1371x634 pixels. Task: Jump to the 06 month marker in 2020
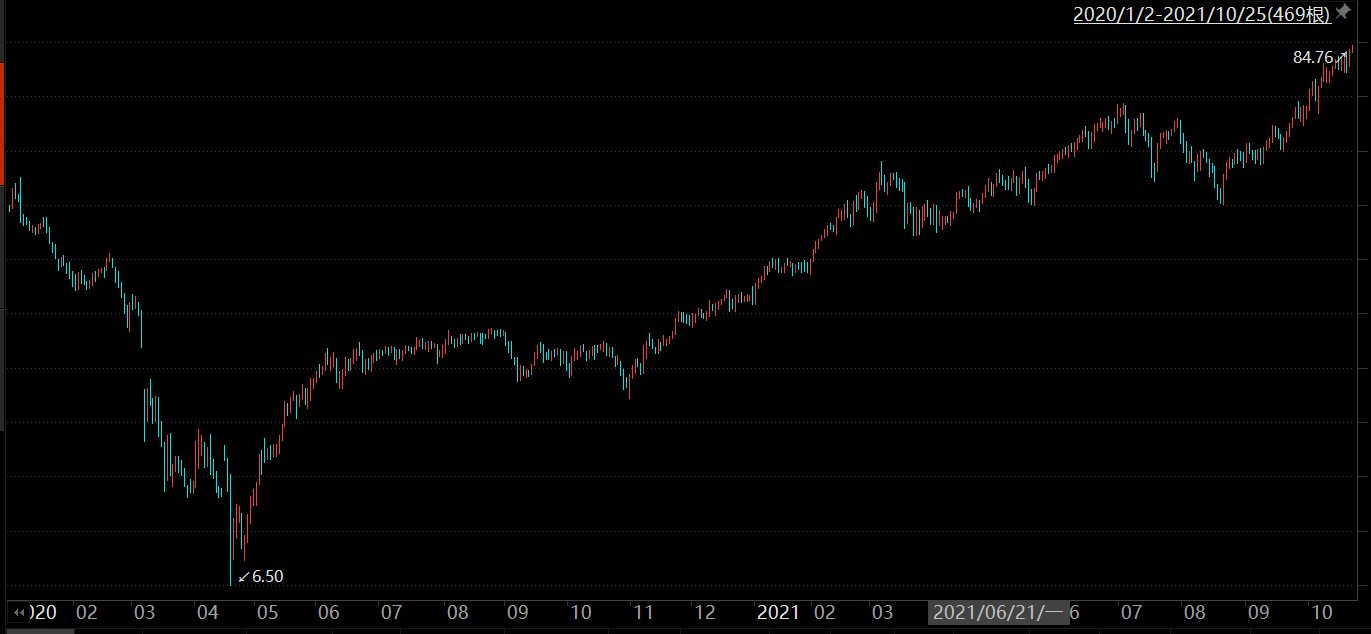(328, 612)
